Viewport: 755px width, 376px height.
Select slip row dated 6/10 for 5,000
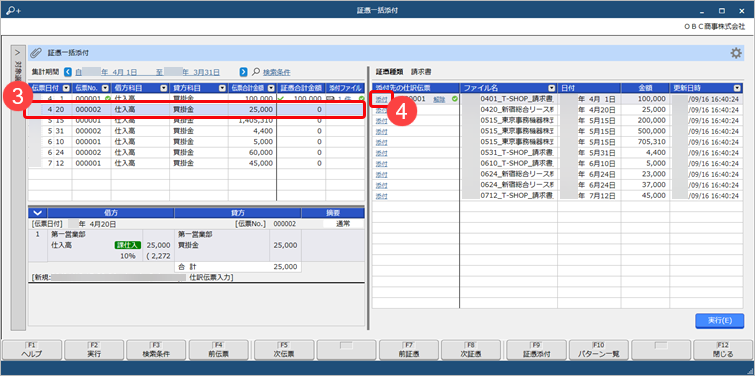[196, 142]
